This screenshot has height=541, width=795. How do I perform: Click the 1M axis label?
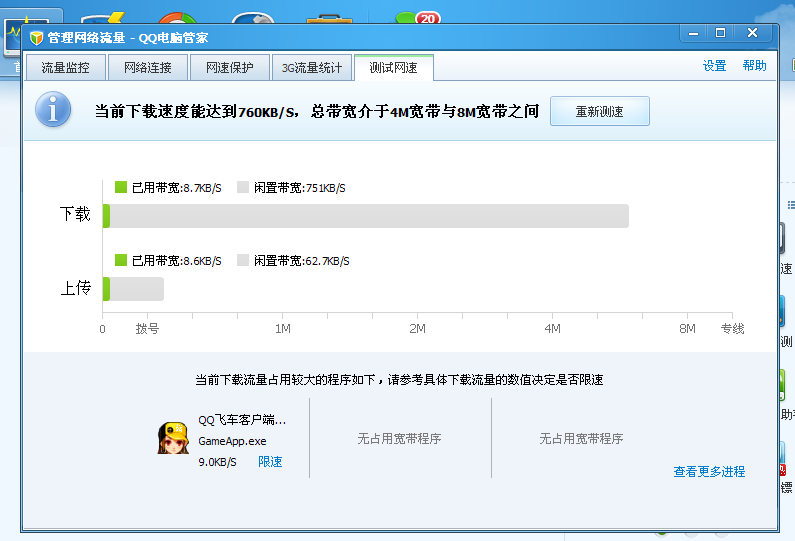283,329
